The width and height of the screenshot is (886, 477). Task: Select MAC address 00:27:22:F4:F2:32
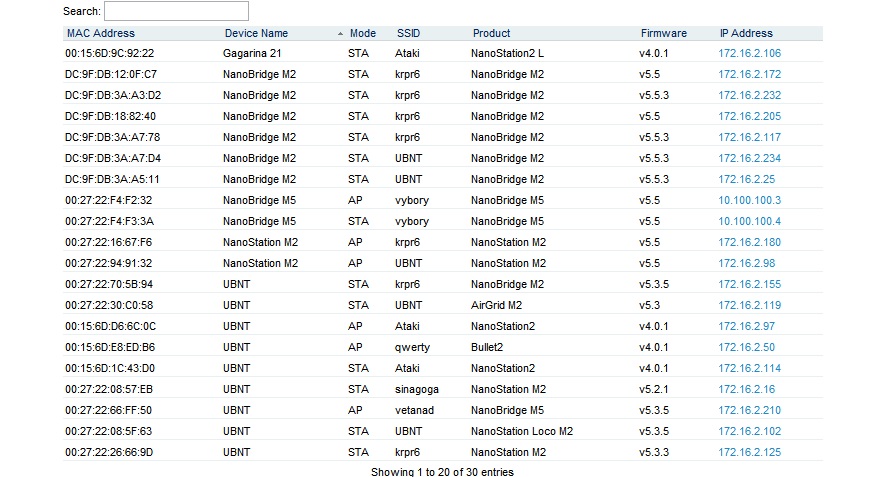point(108,200)
